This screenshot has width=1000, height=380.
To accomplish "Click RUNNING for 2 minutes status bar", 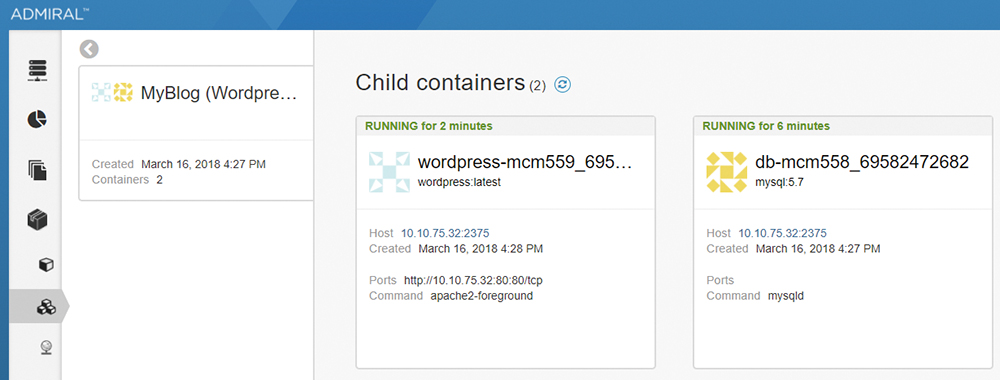I will [506, 126].
